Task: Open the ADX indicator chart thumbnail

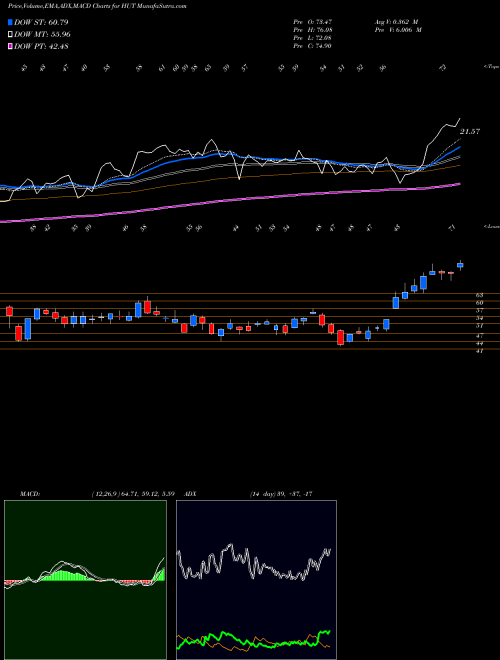Action: tap(256, 580)
